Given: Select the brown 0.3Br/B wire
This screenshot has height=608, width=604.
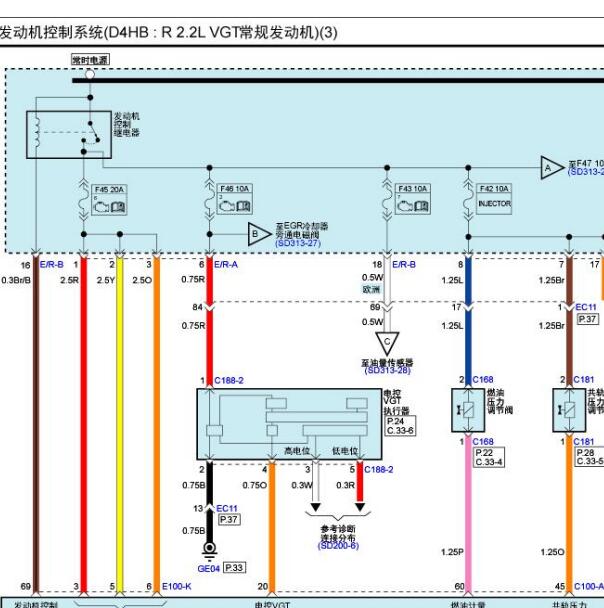Looking at the screenshot, I should coord(36,425).
